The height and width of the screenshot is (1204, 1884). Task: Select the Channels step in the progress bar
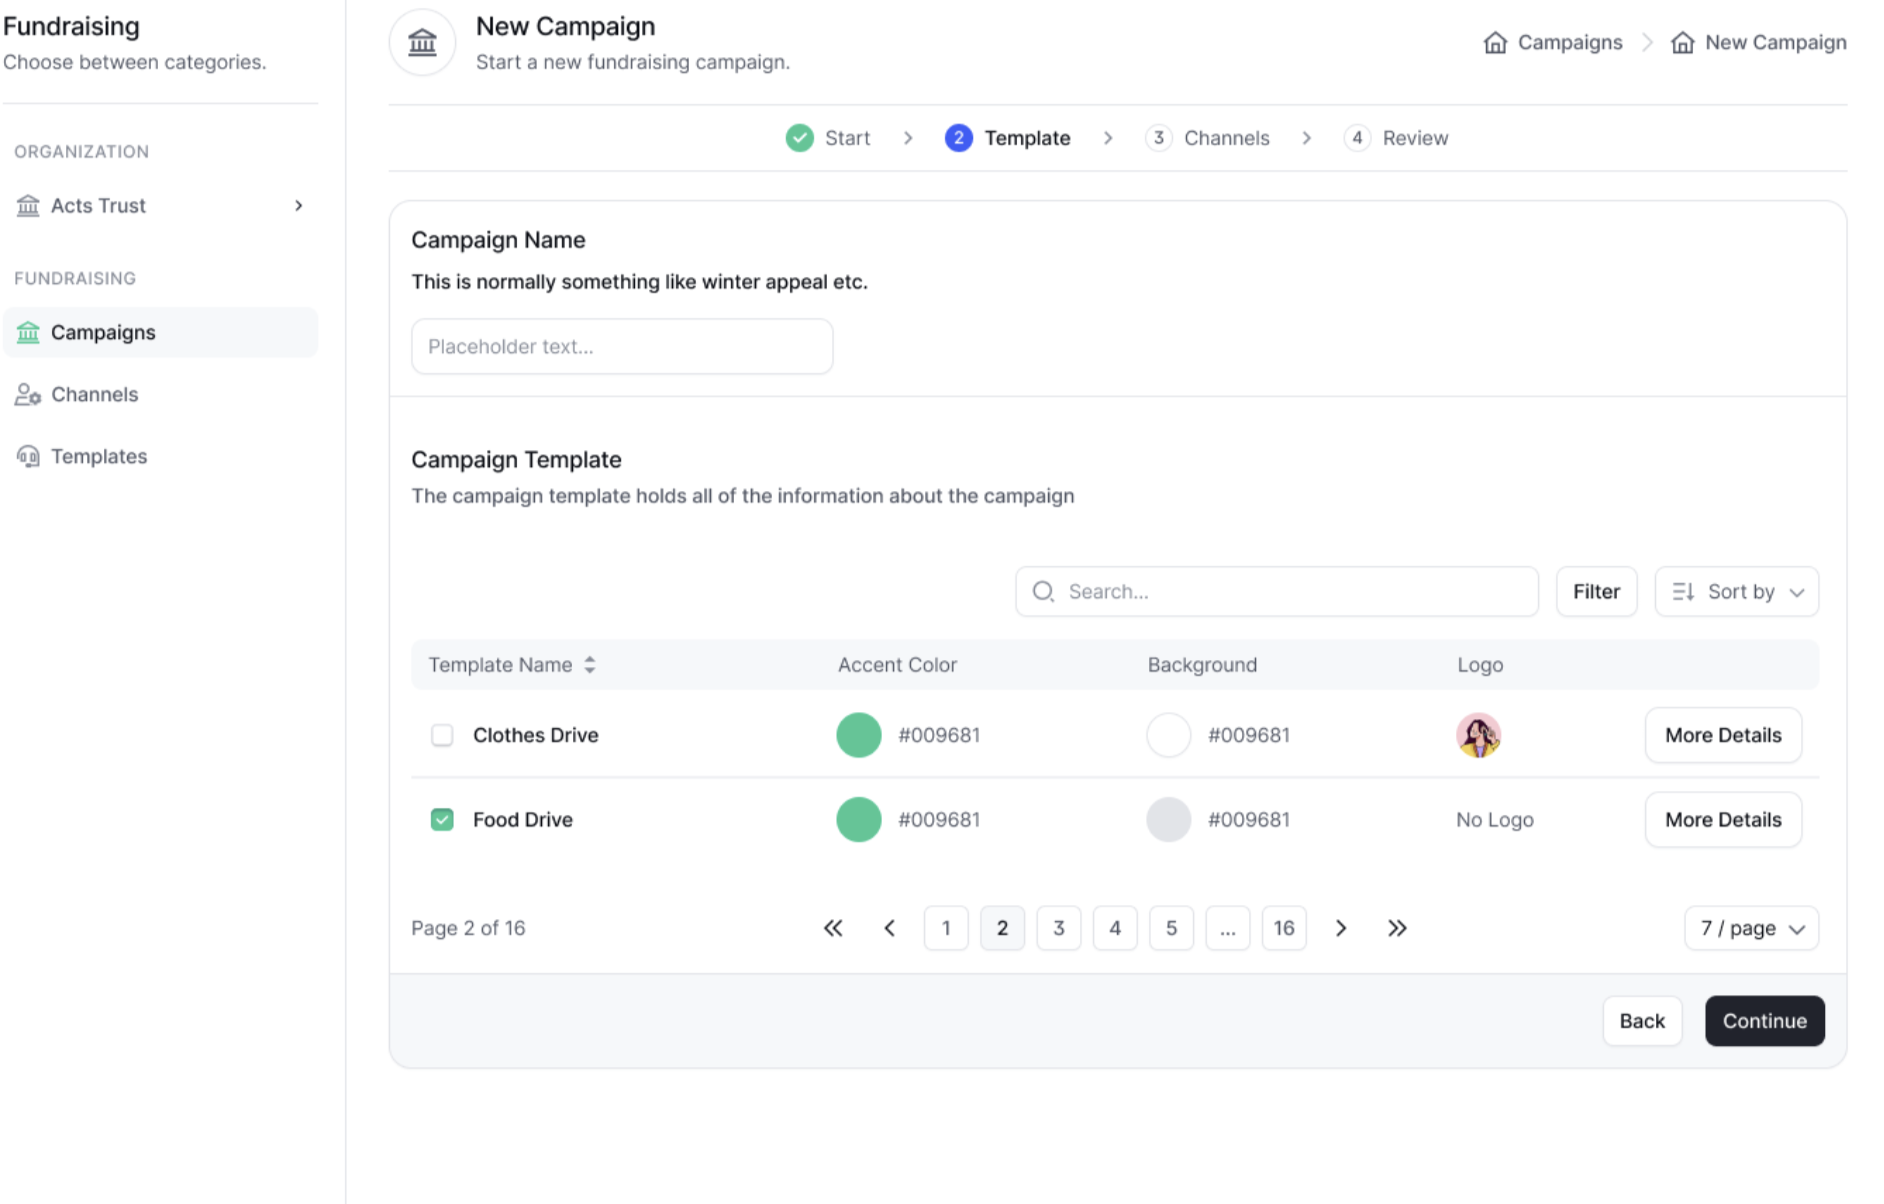1208,137
